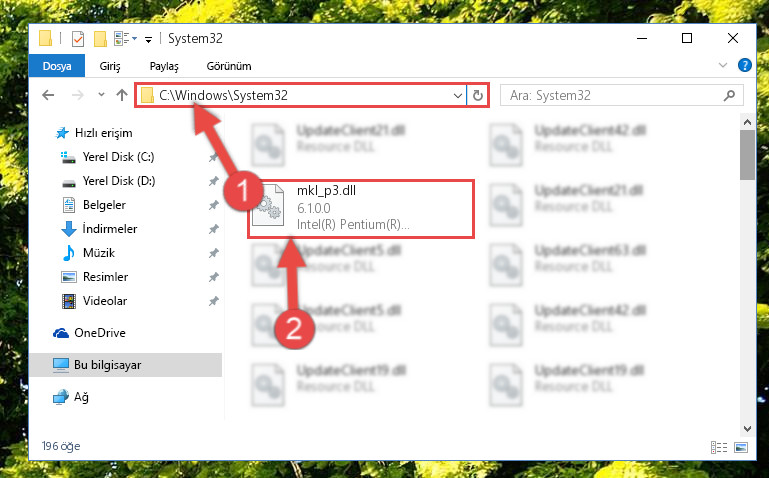The height and width of the screenshot is (478, 769).
Task: Unpin Belgeler using its pin icon
Action: [x=213, y=205]
